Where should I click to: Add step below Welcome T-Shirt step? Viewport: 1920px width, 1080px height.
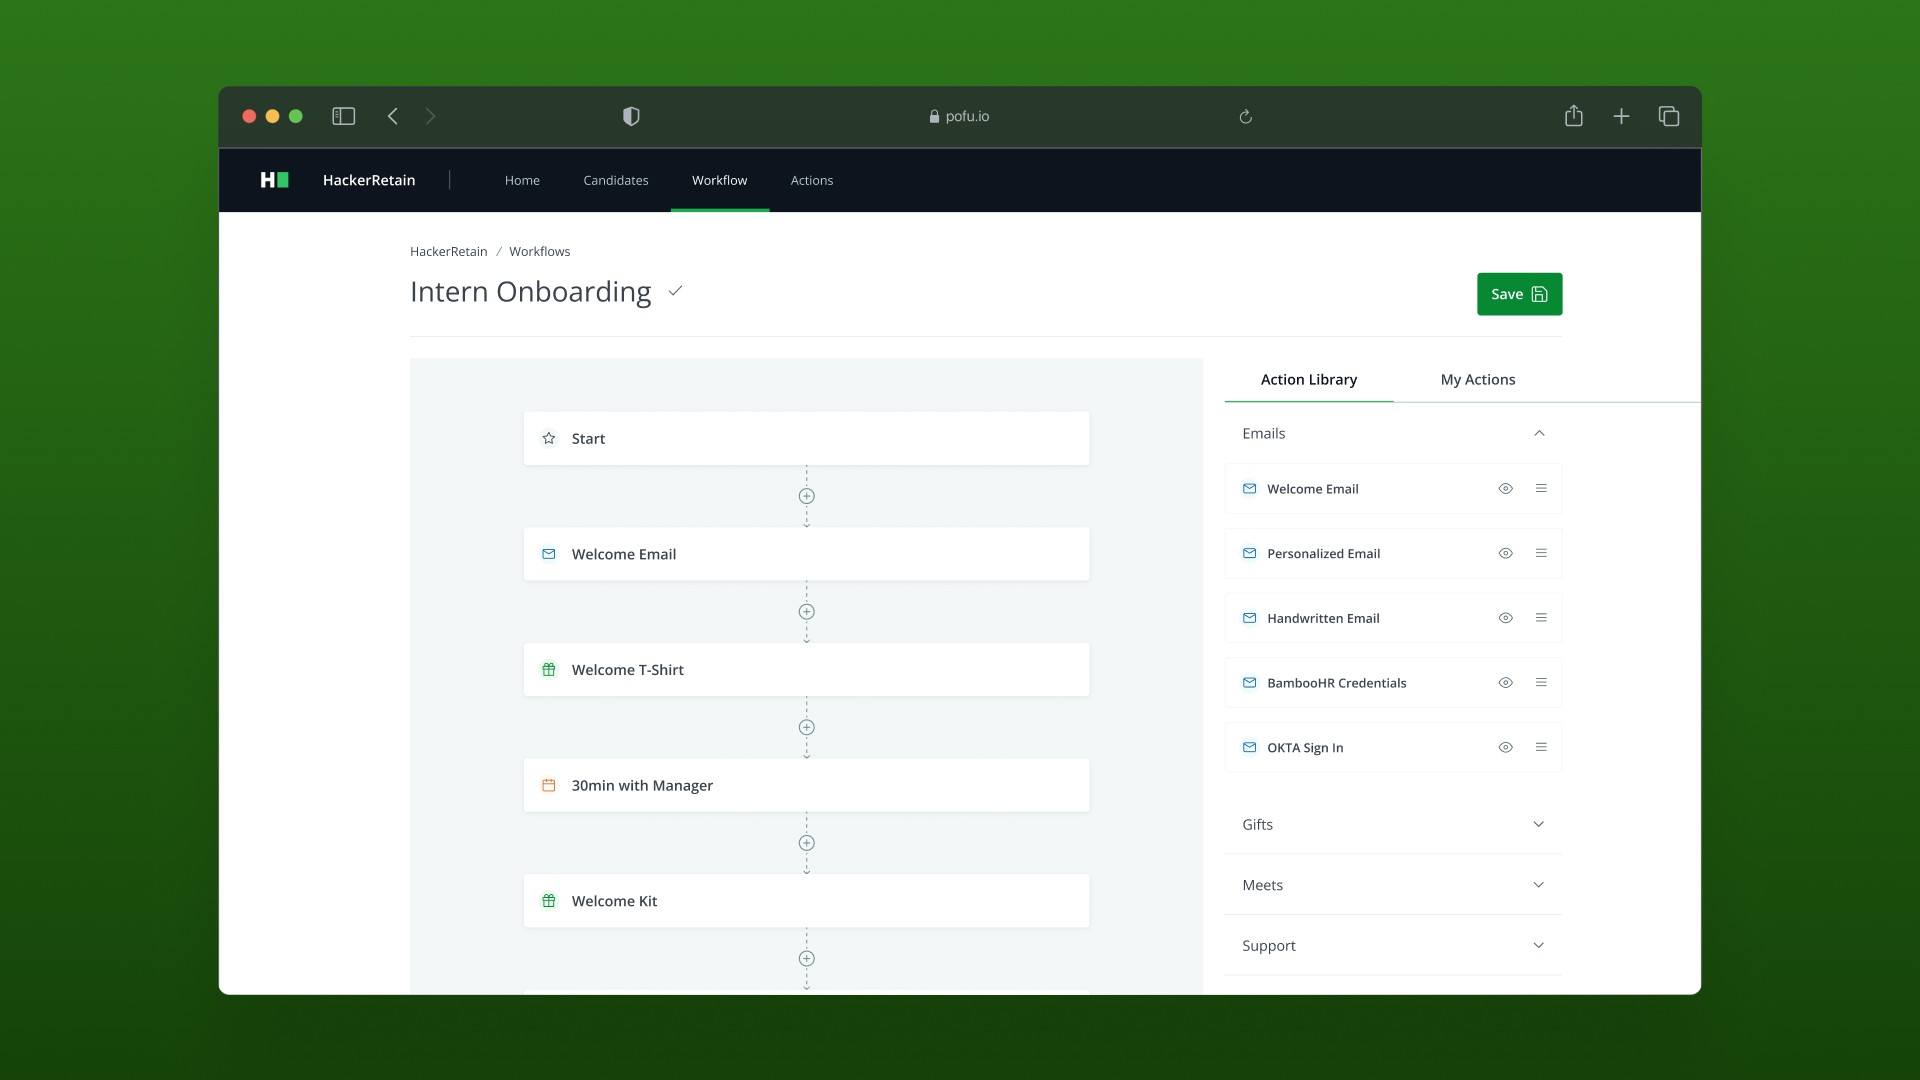tap(807, 727)
